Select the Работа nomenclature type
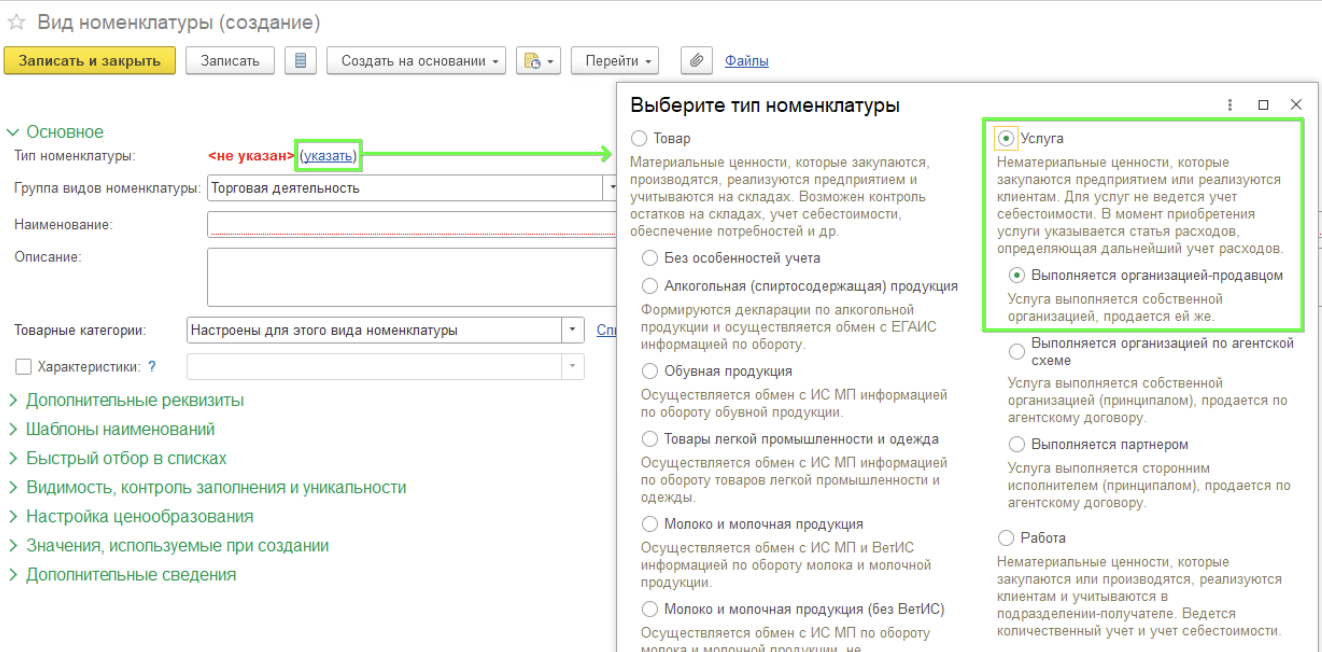This screenshot has height=652, width=1322. [x=1005, y=538]
